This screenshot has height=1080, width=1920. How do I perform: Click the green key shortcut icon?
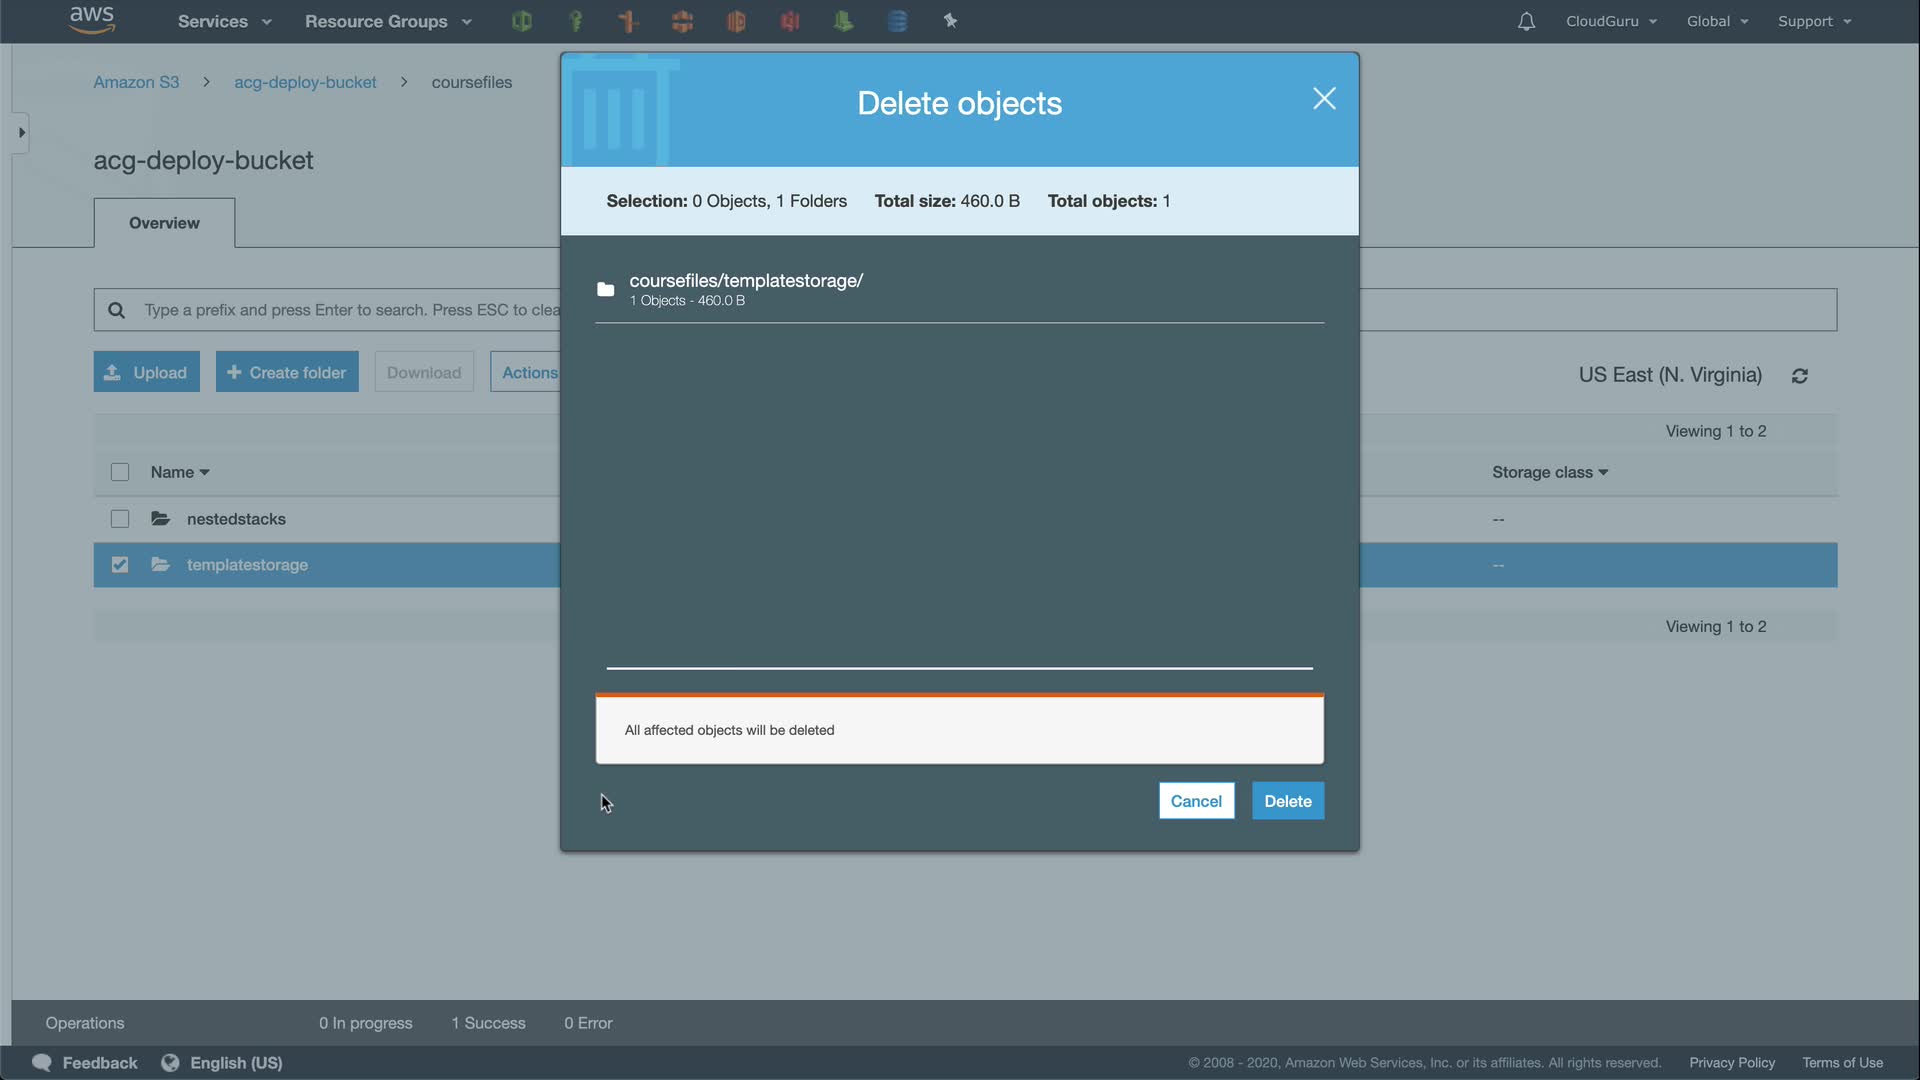[x=575, y=21]
